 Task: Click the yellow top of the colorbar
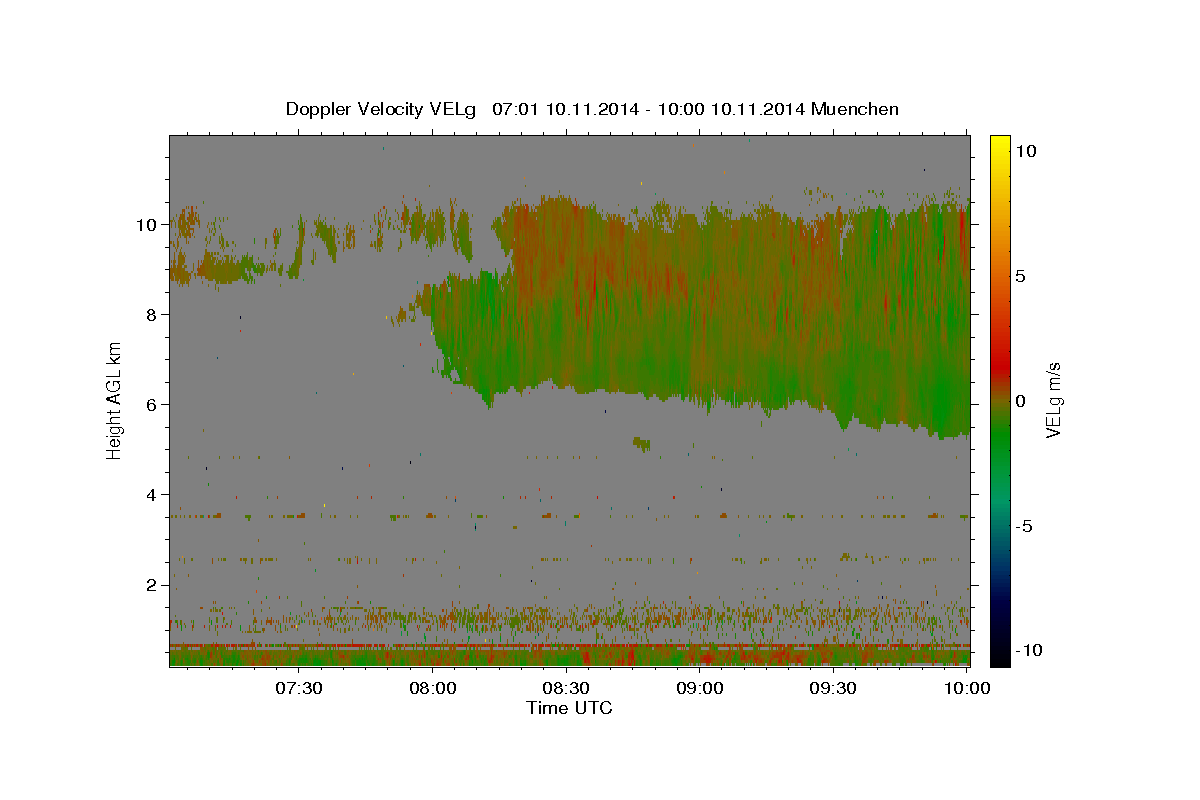(999, 142)
